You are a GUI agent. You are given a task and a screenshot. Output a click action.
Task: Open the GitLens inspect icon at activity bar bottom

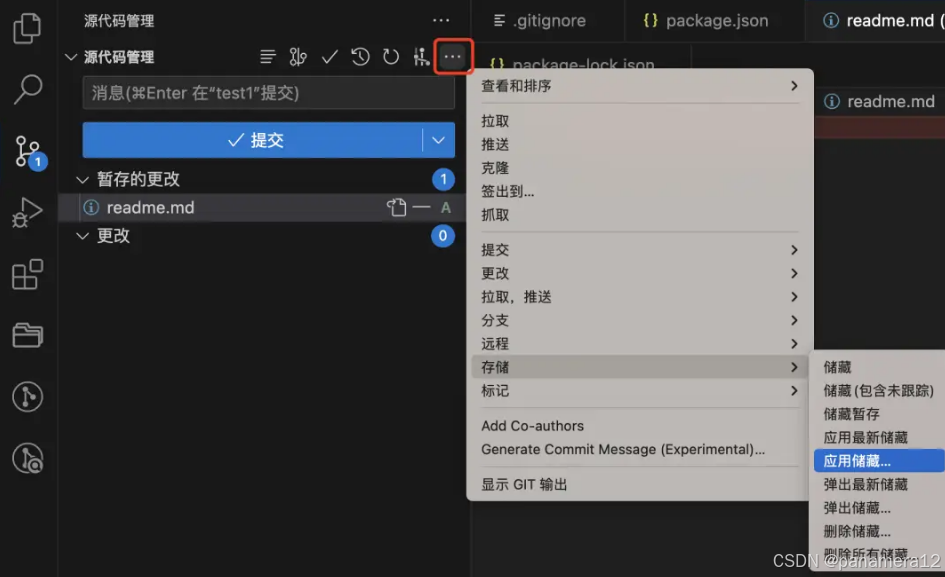(x=27, y=458)
